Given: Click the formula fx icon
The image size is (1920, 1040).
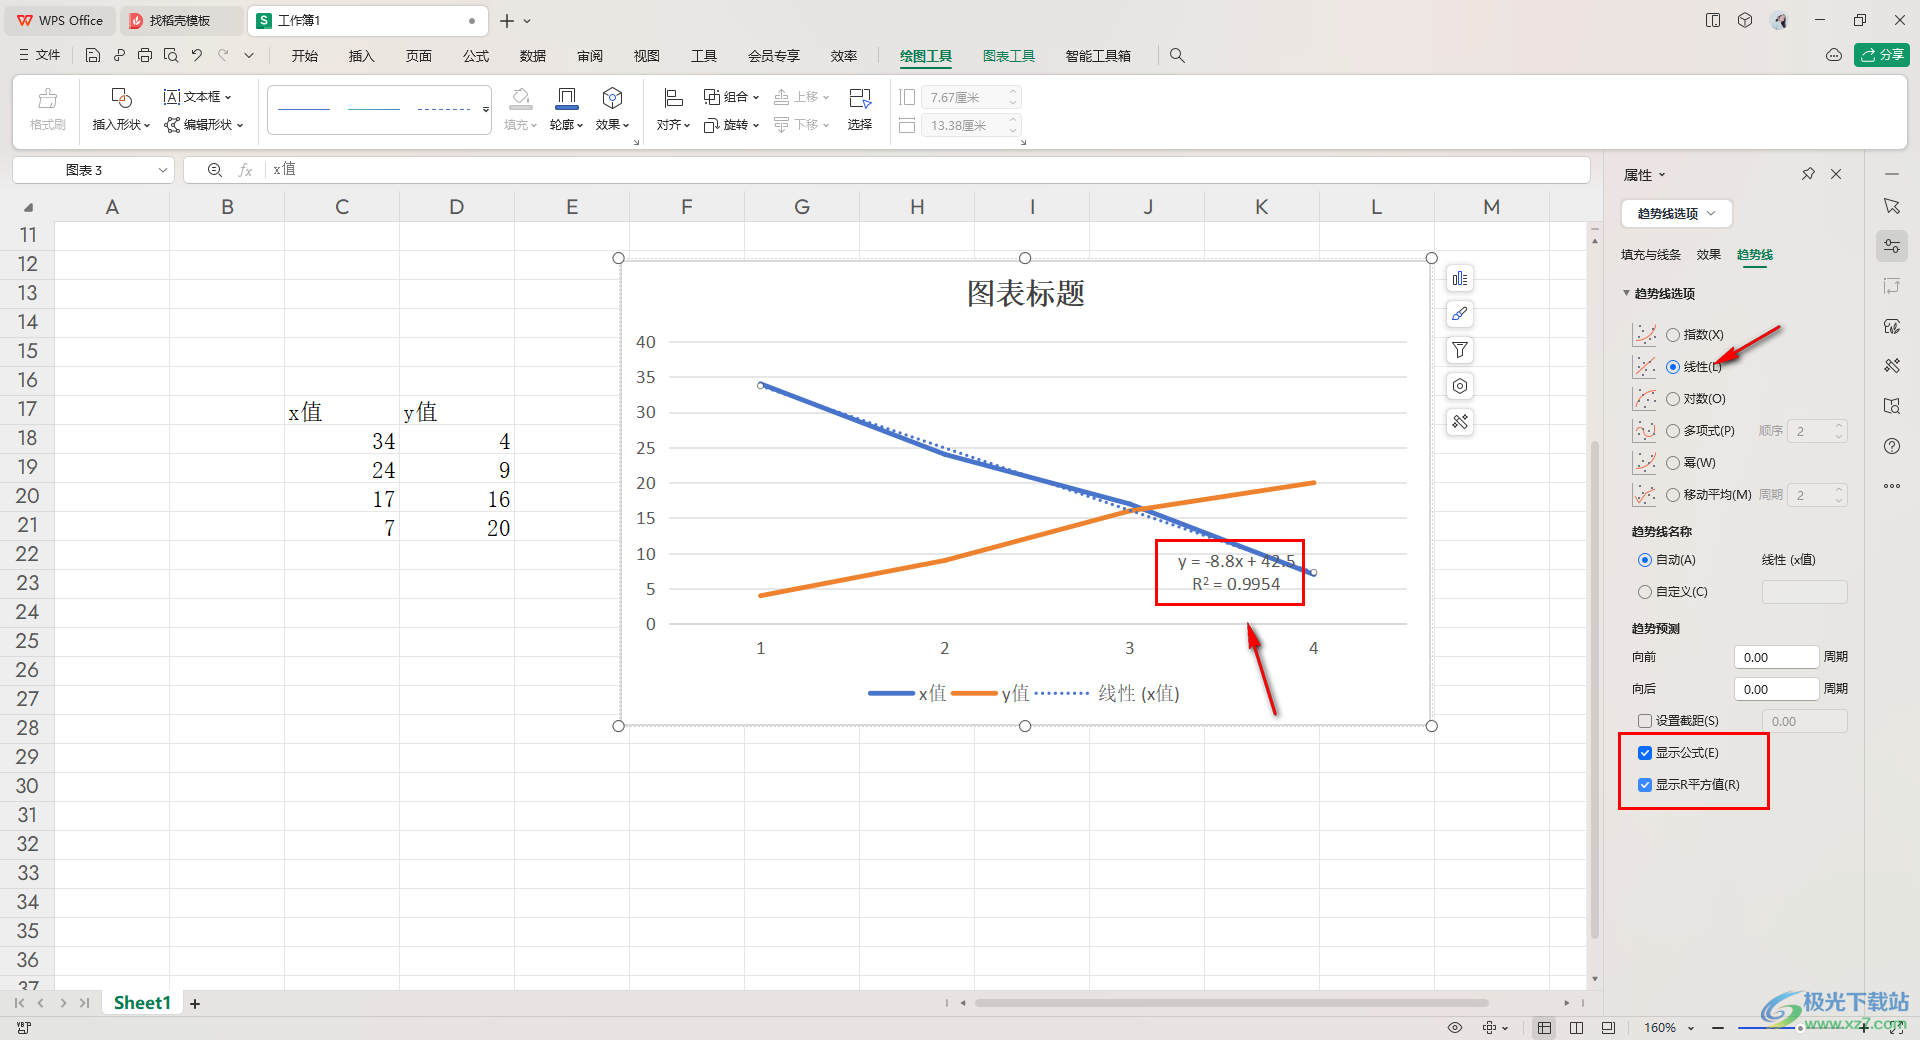Looking at the screenshot, I should [245, 170].
